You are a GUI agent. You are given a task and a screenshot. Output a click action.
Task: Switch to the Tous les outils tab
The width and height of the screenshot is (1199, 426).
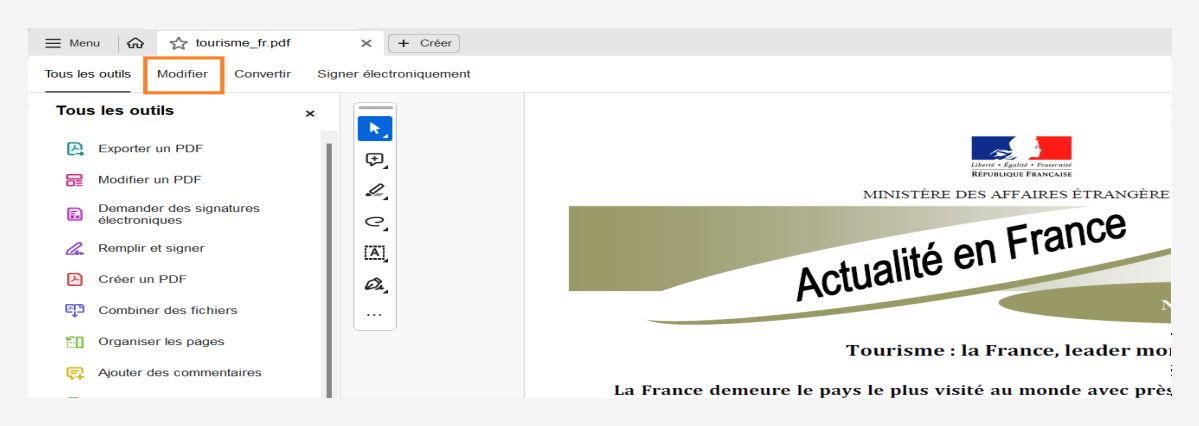pyautogui.click(x=87, y=74)
